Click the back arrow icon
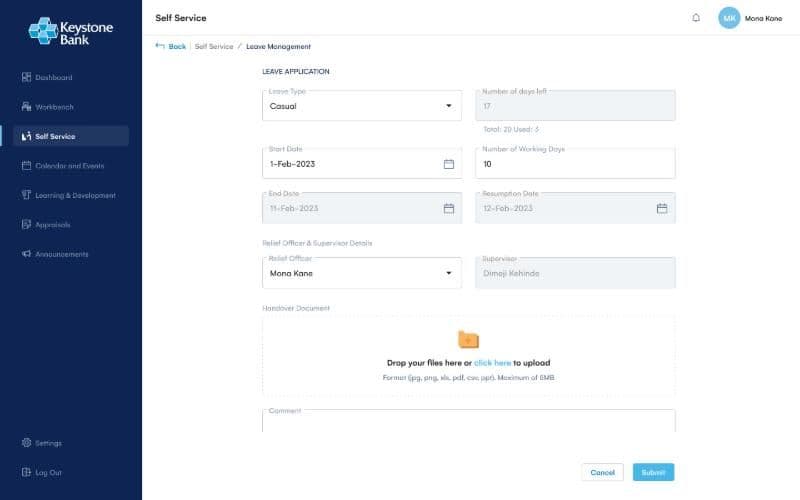 point(160,46)
